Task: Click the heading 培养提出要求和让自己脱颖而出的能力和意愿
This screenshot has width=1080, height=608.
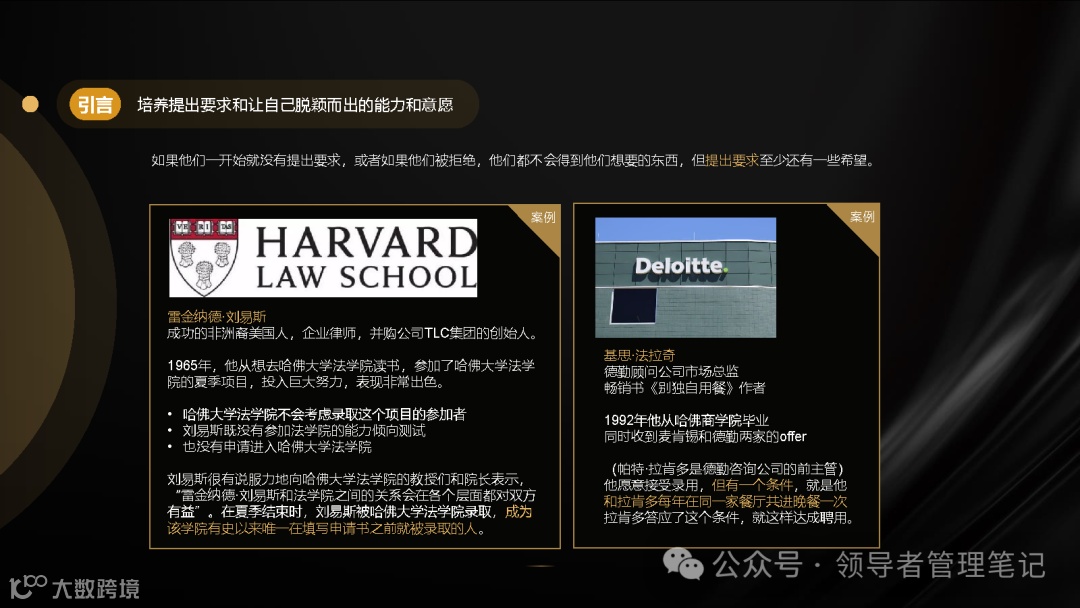Action: [295, 105]
